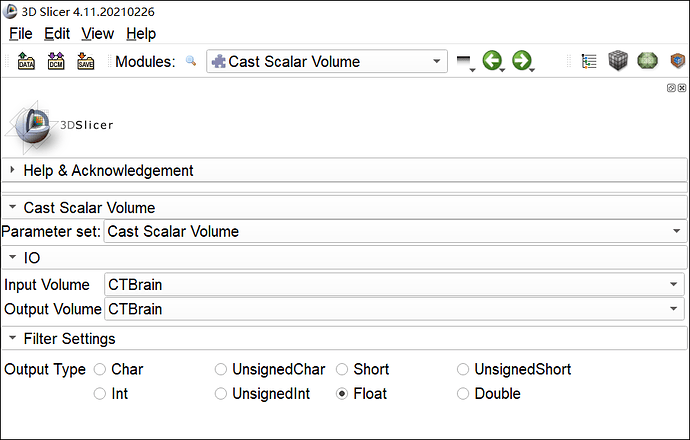The height and width of the screenshot is (440, 690).
Task: Open the Modules selector dropdown
Action: click(326, 62)
